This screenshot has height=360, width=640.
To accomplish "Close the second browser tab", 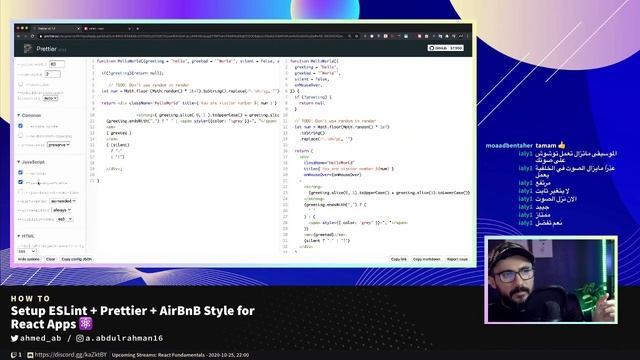I will (129, 29).
